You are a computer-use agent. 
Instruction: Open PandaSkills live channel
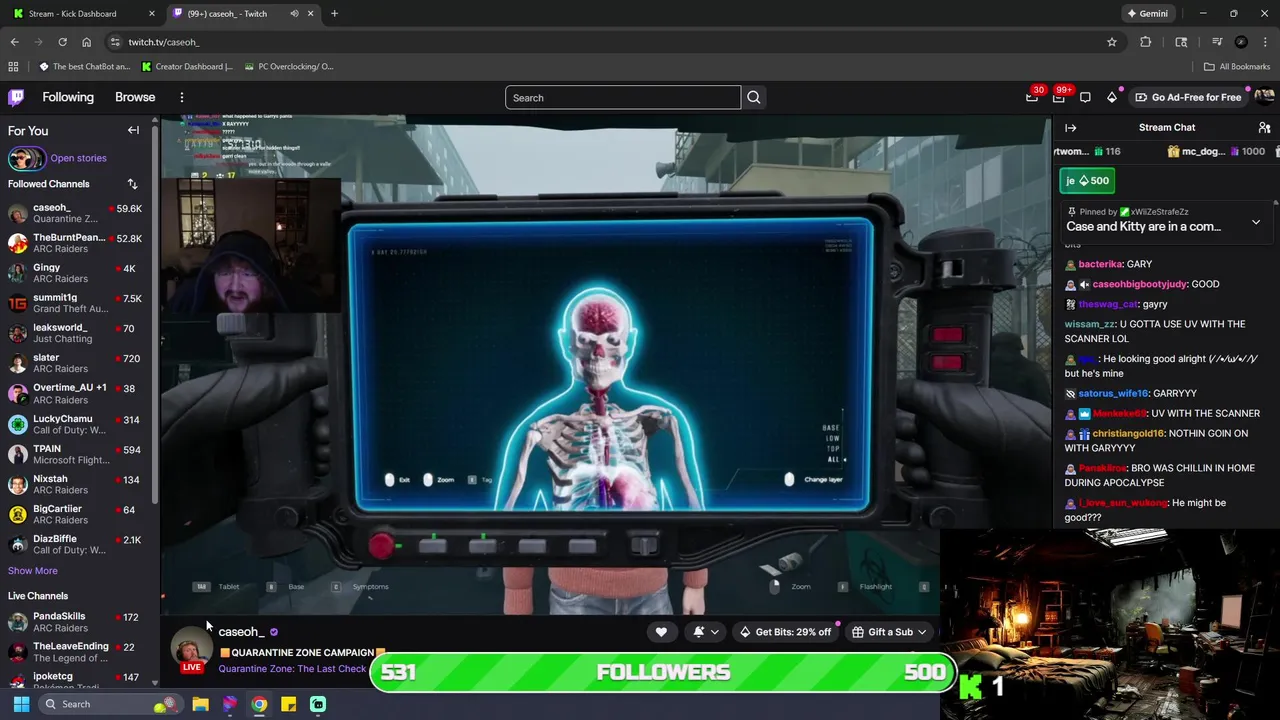pyautogui.click(x=76, y=622)
